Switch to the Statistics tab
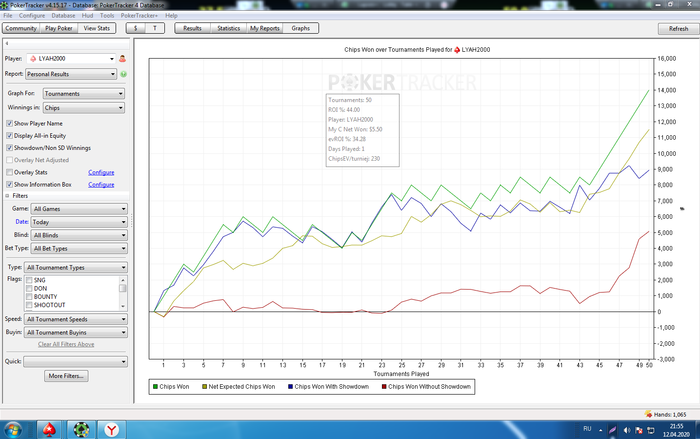 [x=229, y=28]
